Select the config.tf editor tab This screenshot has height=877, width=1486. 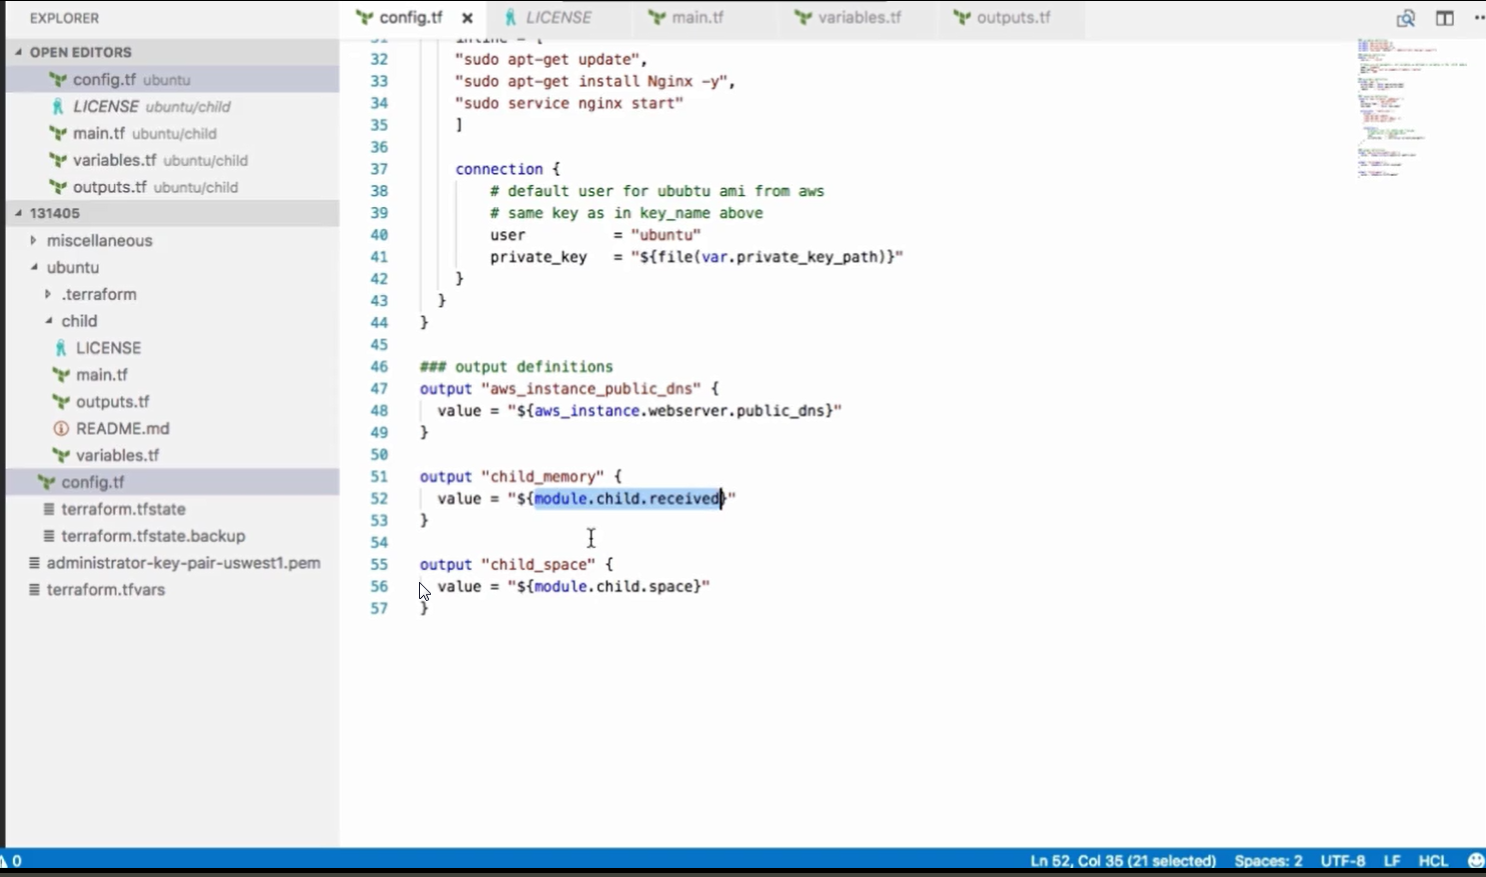[411, 18]
